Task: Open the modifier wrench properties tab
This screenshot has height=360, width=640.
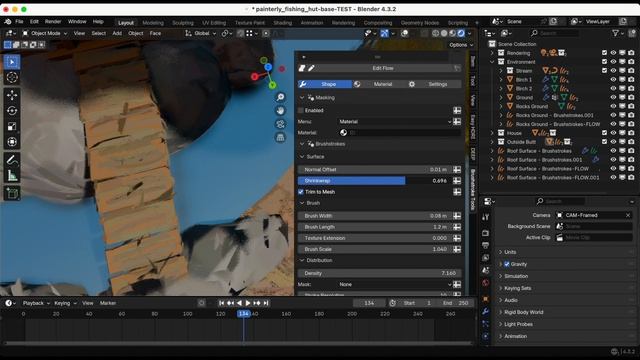Action: click(x=485, y=311)
